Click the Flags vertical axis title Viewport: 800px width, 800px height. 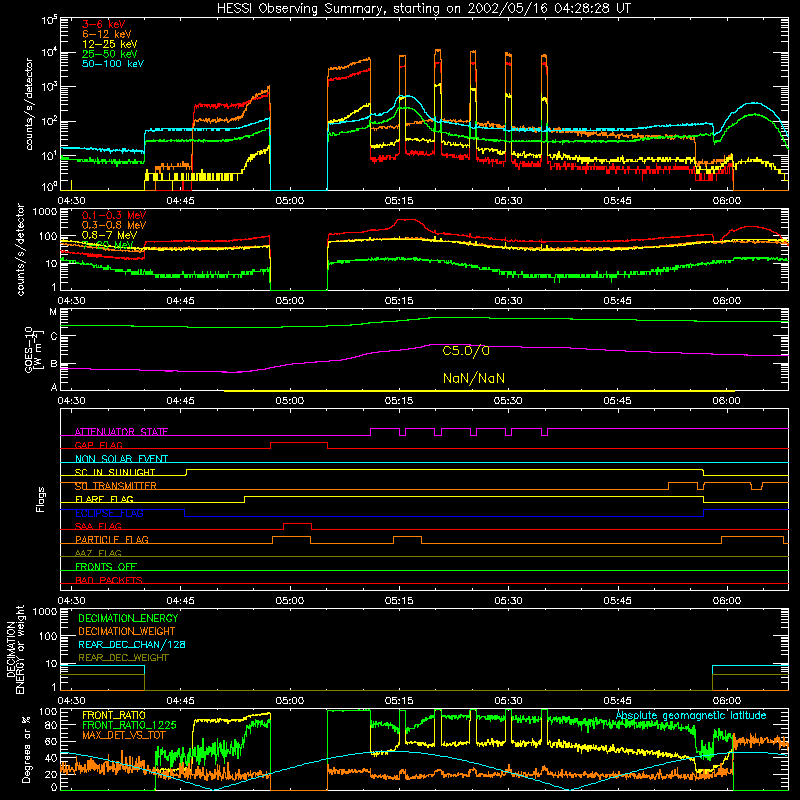41,499
